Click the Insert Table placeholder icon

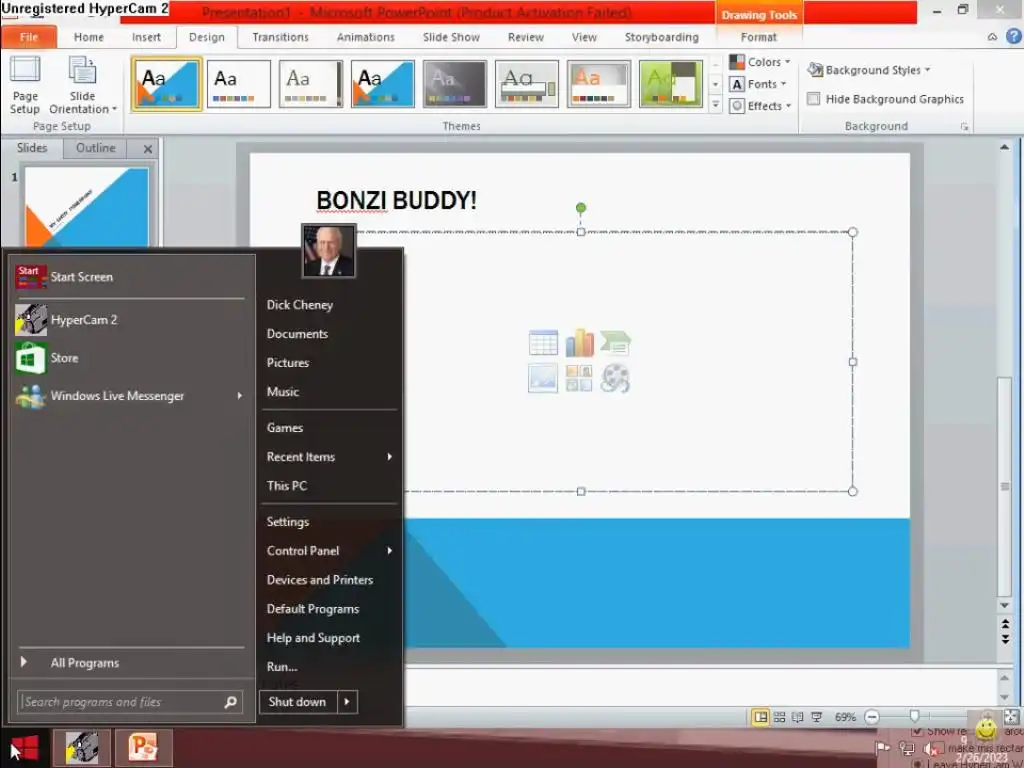click(543, 343)
